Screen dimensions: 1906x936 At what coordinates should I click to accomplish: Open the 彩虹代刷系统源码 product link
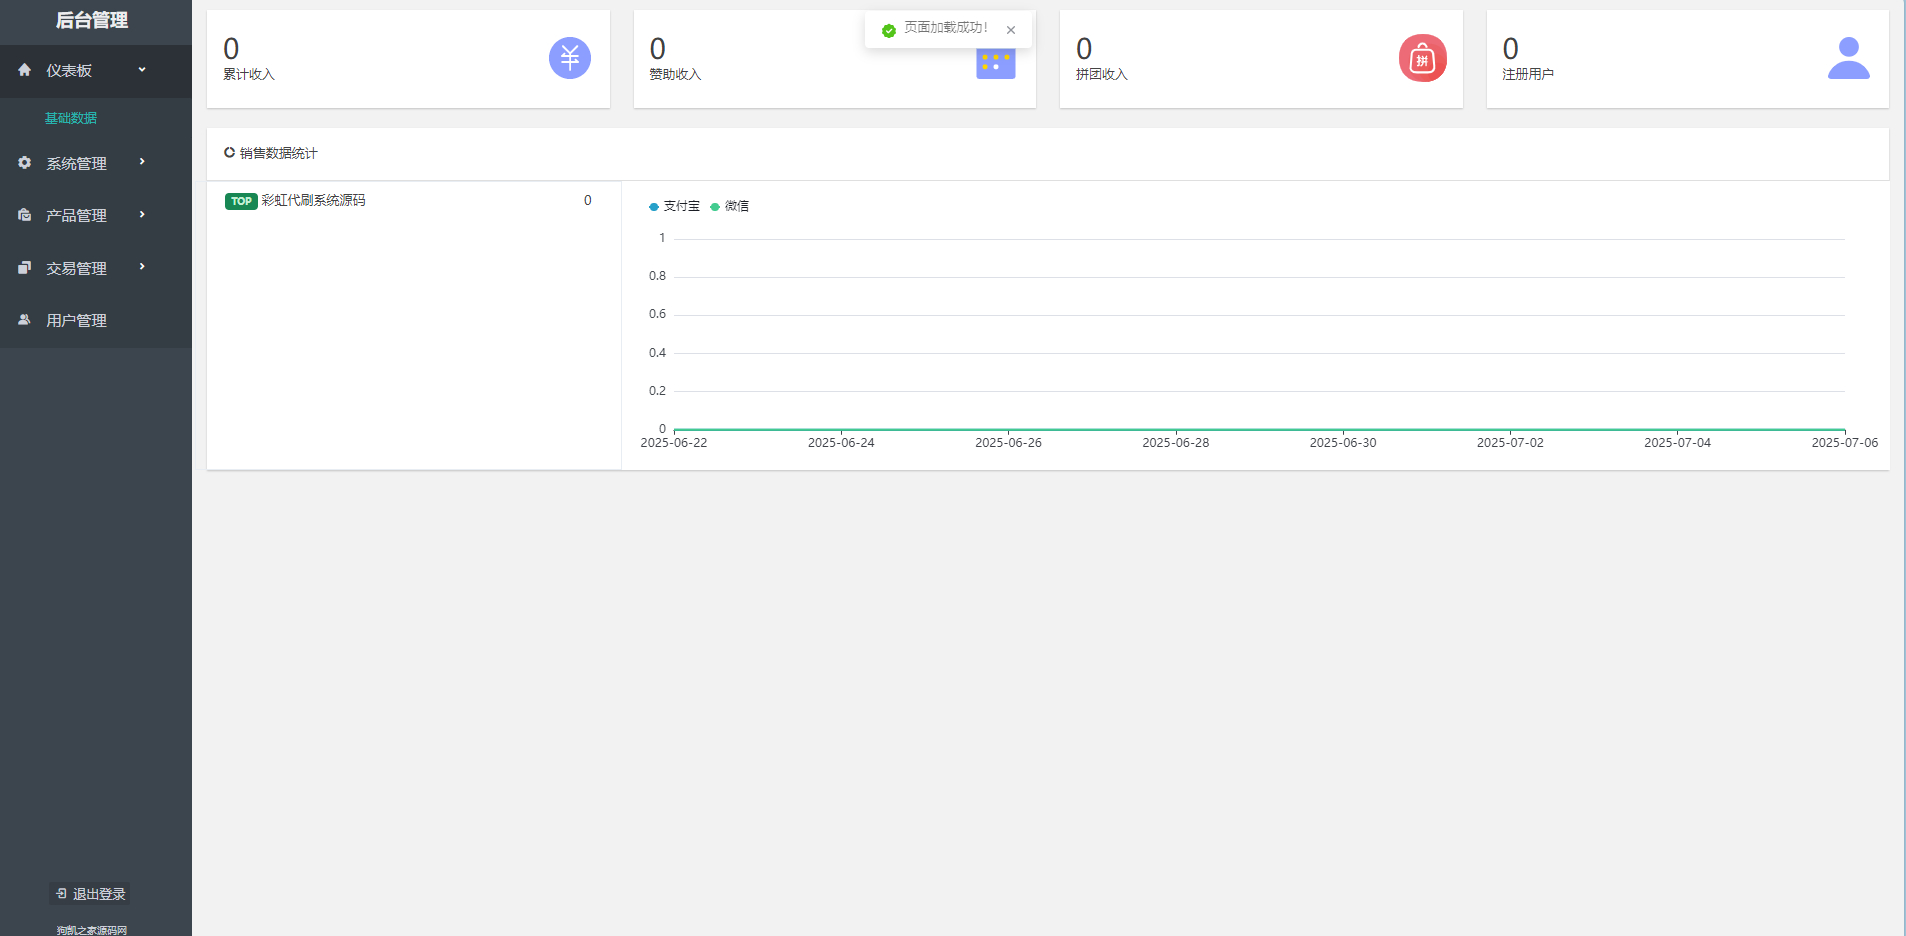[313, 201]
